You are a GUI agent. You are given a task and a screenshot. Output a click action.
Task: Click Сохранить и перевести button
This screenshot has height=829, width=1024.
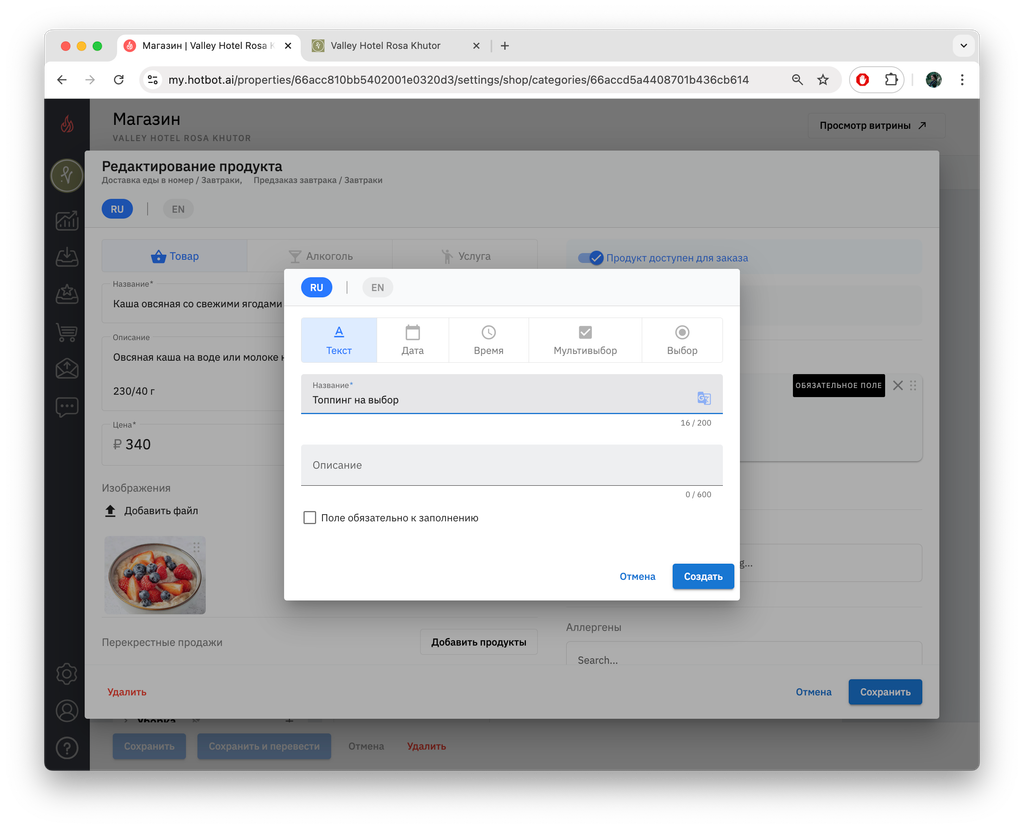pos(264,746)
